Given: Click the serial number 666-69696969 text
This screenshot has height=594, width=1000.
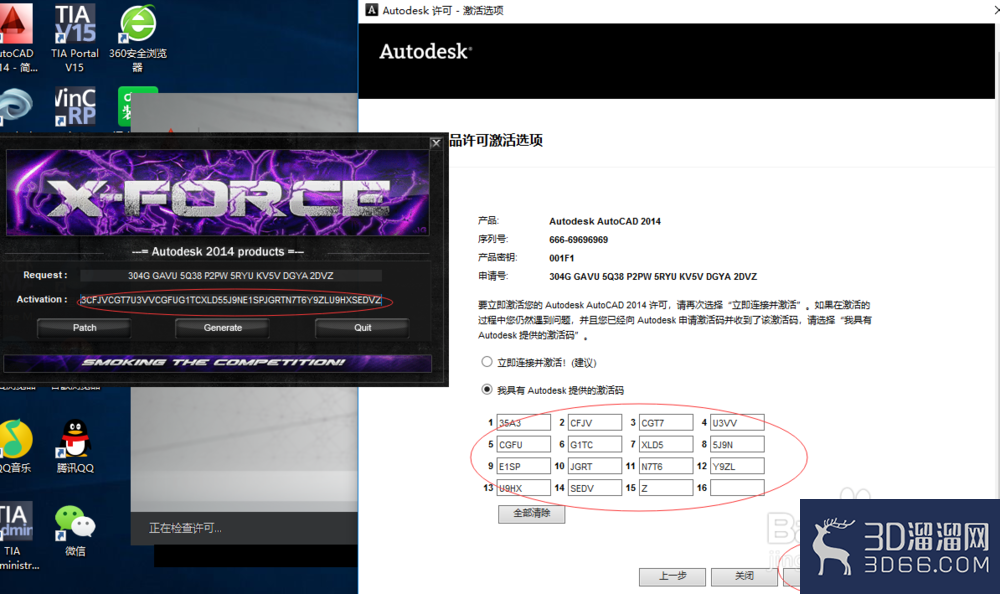Looking at the screenshot, I should [x=578, y=240].
